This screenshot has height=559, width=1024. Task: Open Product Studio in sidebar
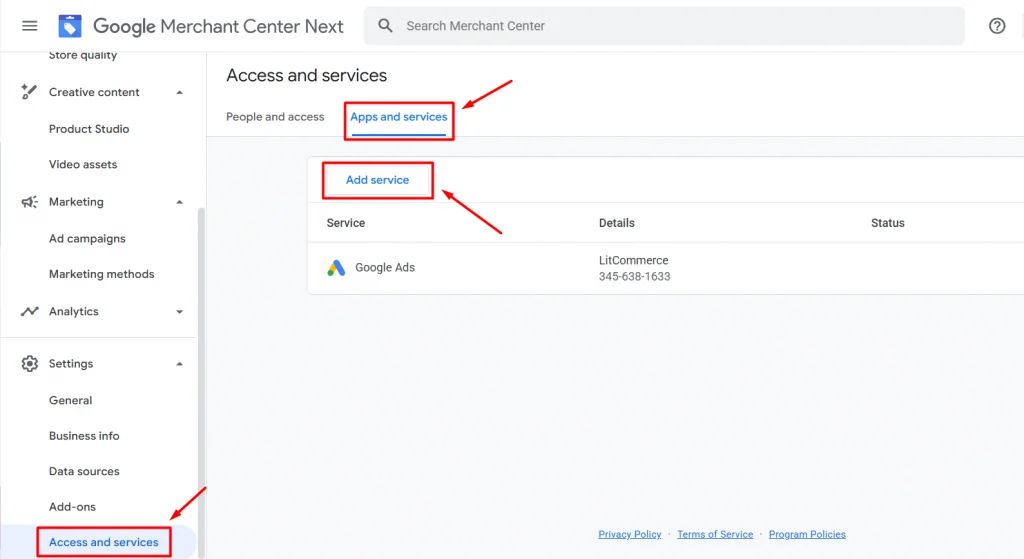tap(89, 129)
